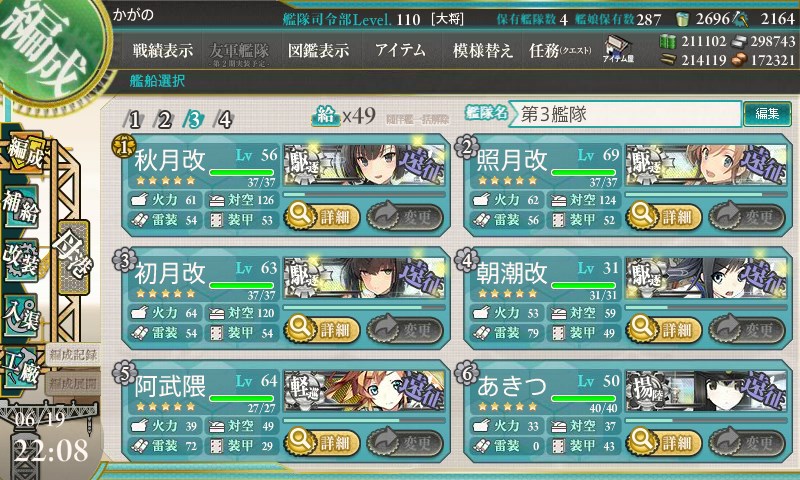Click 阿武隈 ship portrait banner
This screenshot has width=800, height=480.
(364, 391)
